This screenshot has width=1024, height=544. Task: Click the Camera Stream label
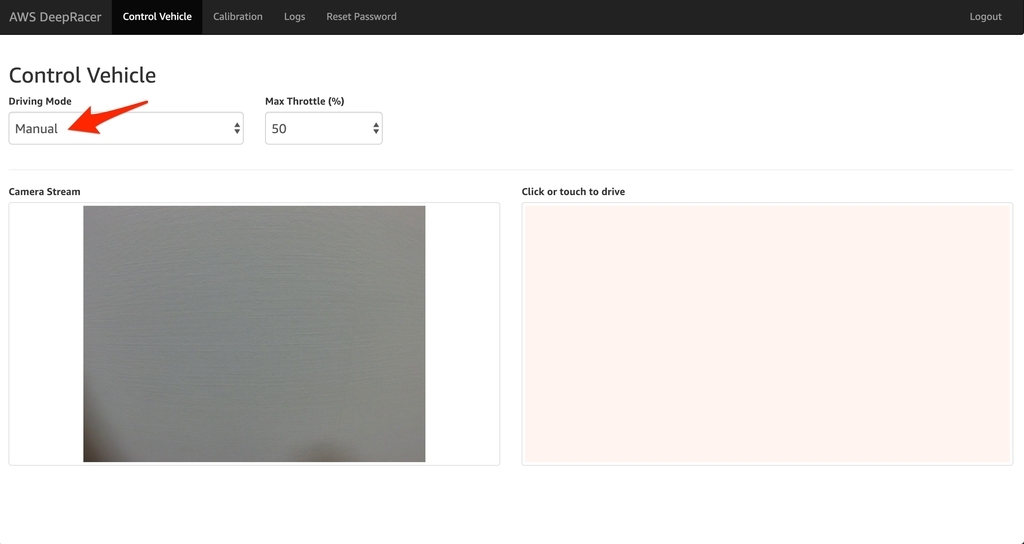pyautogui.click(x=44, y=191)
